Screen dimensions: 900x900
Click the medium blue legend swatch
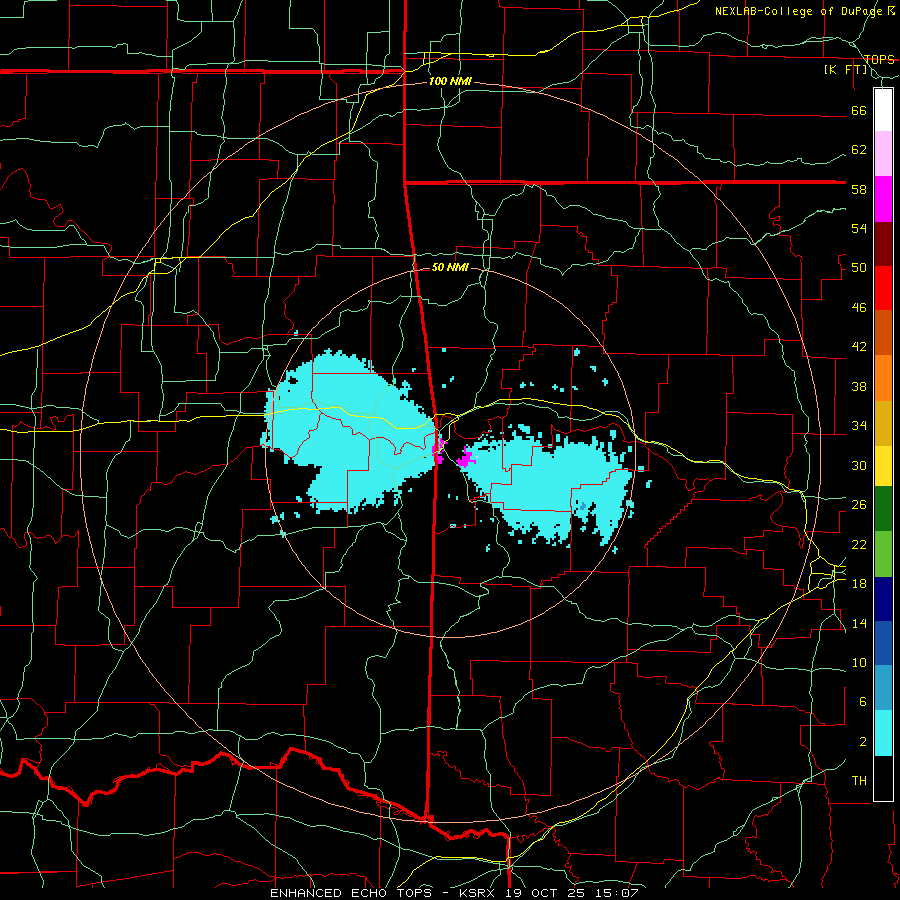(883, 643)
